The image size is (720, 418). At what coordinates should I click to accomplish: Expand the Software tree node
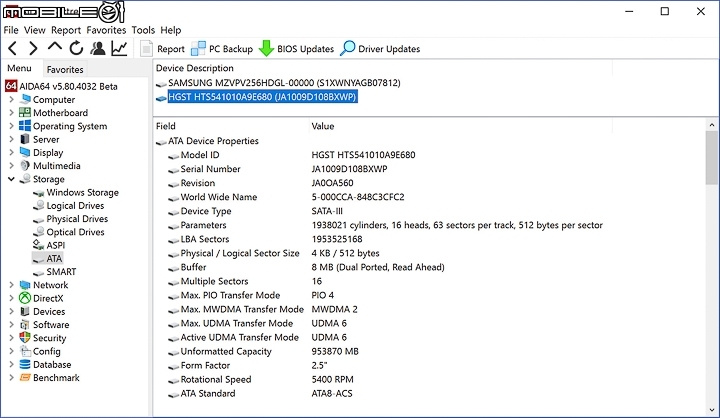[11, 325]
